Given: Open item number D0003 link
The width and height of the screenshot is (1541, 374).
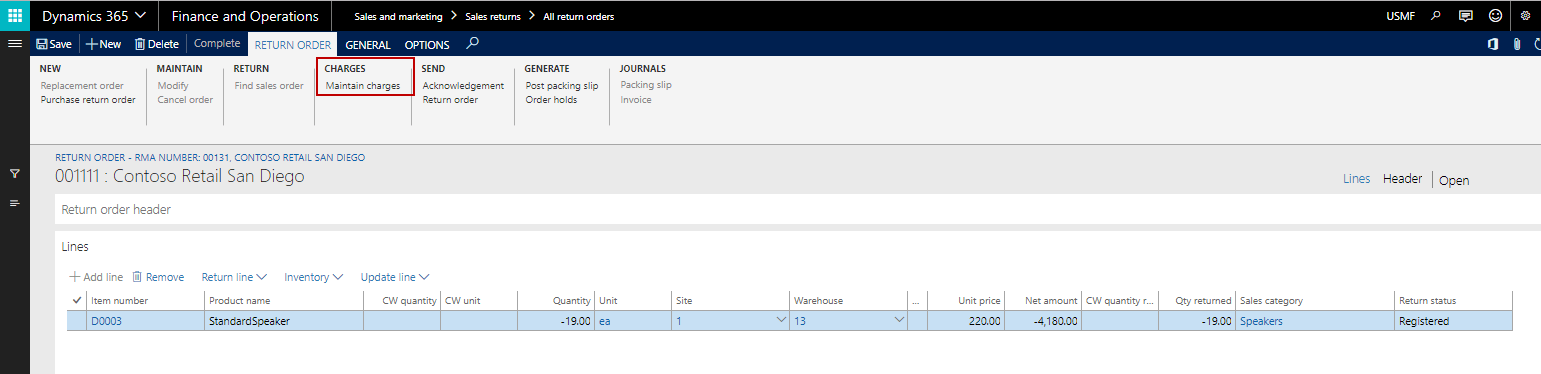Looking at the screenshot, I should 106,321.
